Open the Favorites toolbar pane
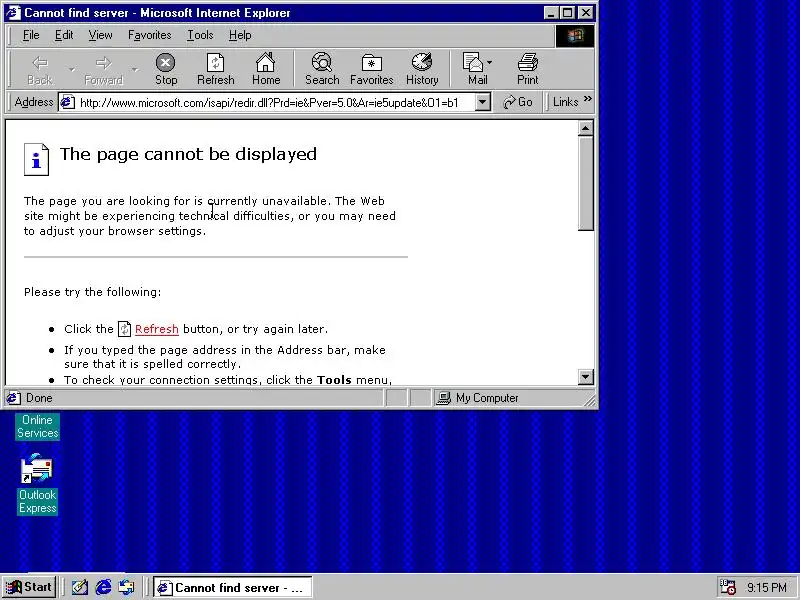 coord(371,69)
